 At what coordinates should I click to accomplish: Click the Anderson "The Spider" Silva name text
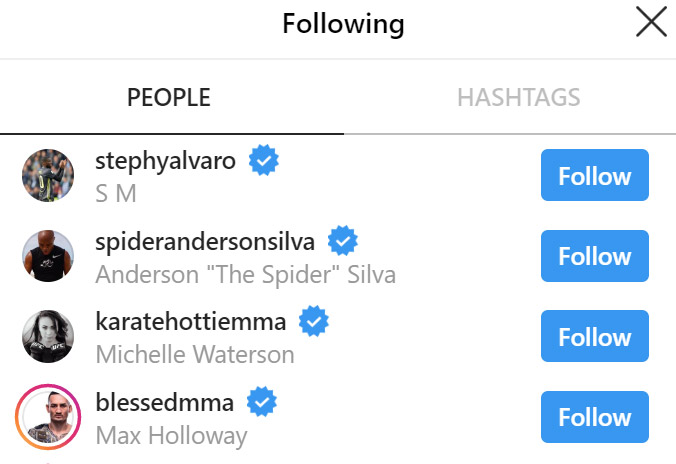coord(246,275)
